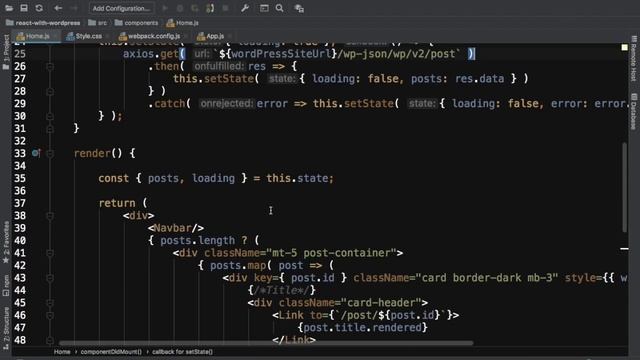Click the Home entry in the bottom breadcrumb
Image resolution: width=640 pixels, height=360 pixels.
[x=62, y=352]
